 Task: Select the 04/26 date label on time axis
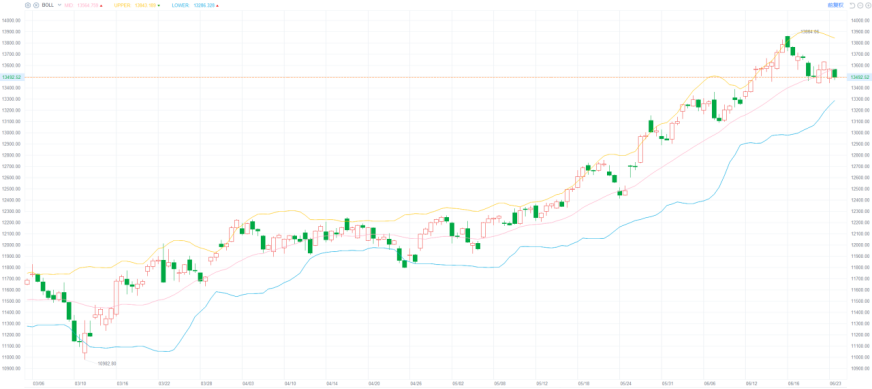coord(416,383)
